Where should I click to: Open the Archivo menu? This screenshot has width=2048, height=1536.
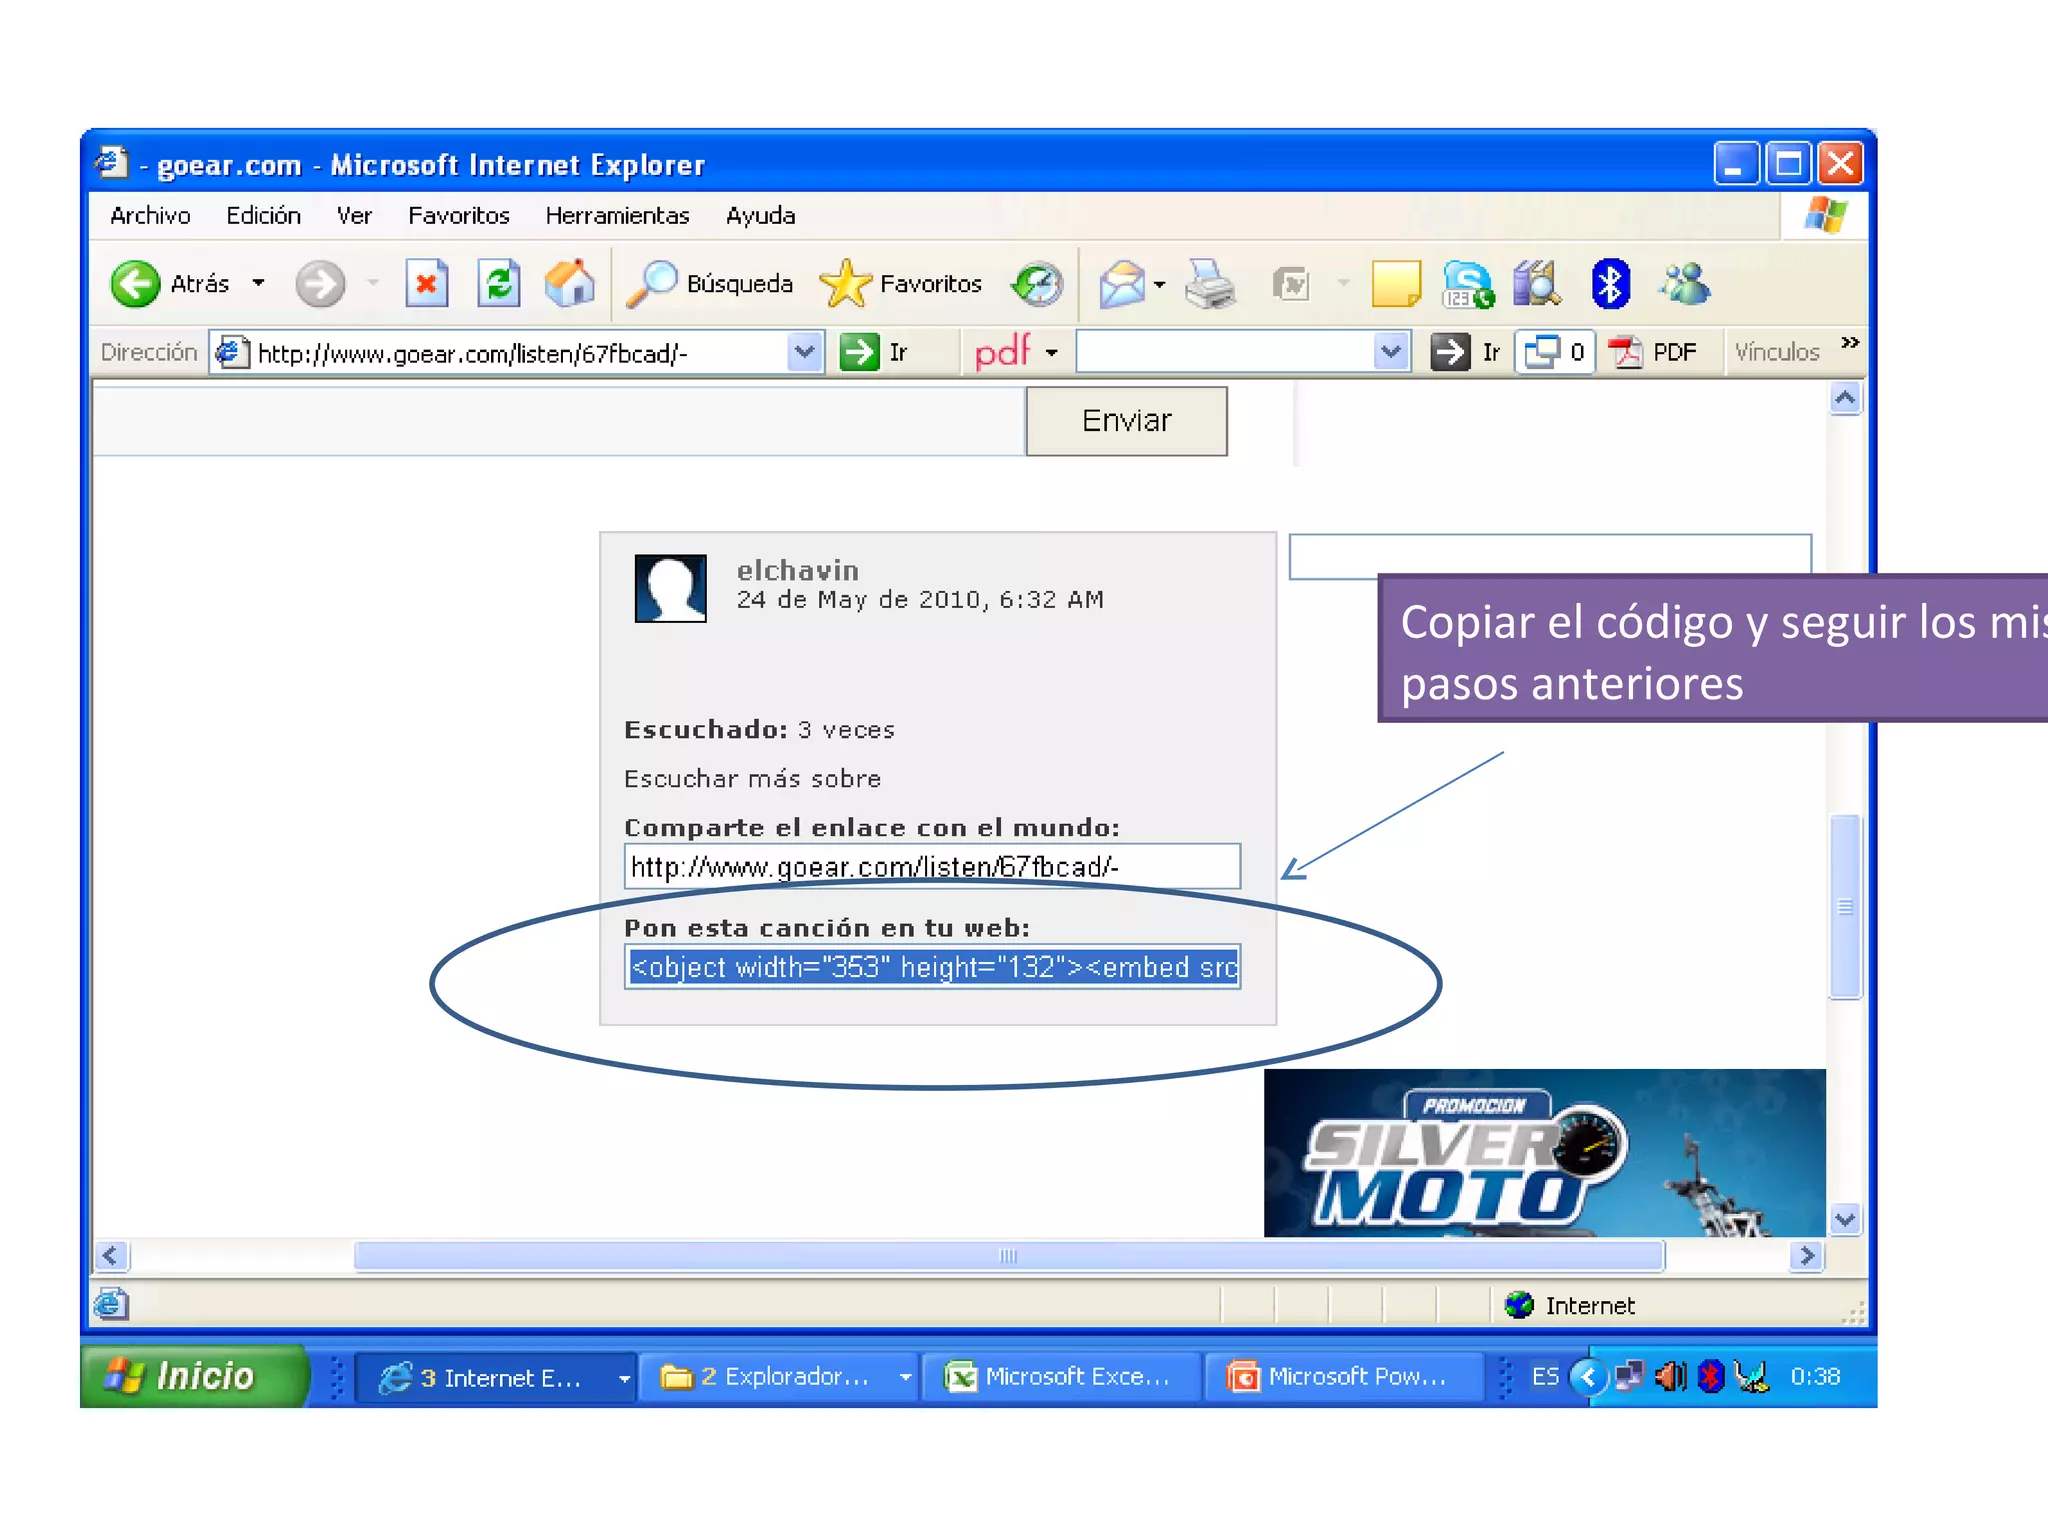[x=150, y=215]
